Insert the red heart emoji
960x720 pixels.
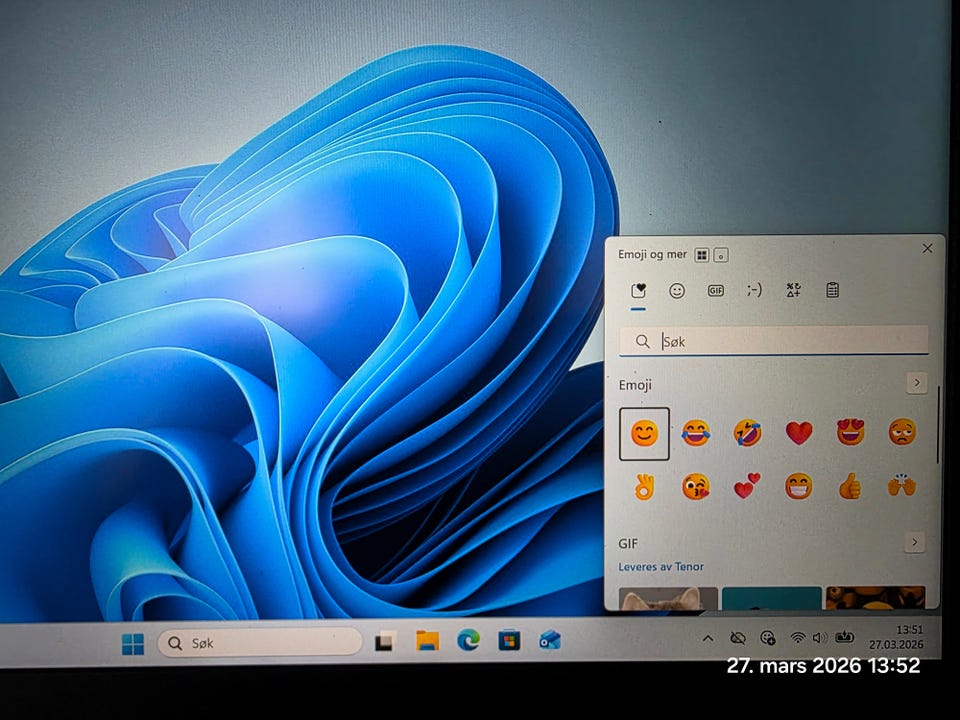pyautogui.click(x=799, y=433)
